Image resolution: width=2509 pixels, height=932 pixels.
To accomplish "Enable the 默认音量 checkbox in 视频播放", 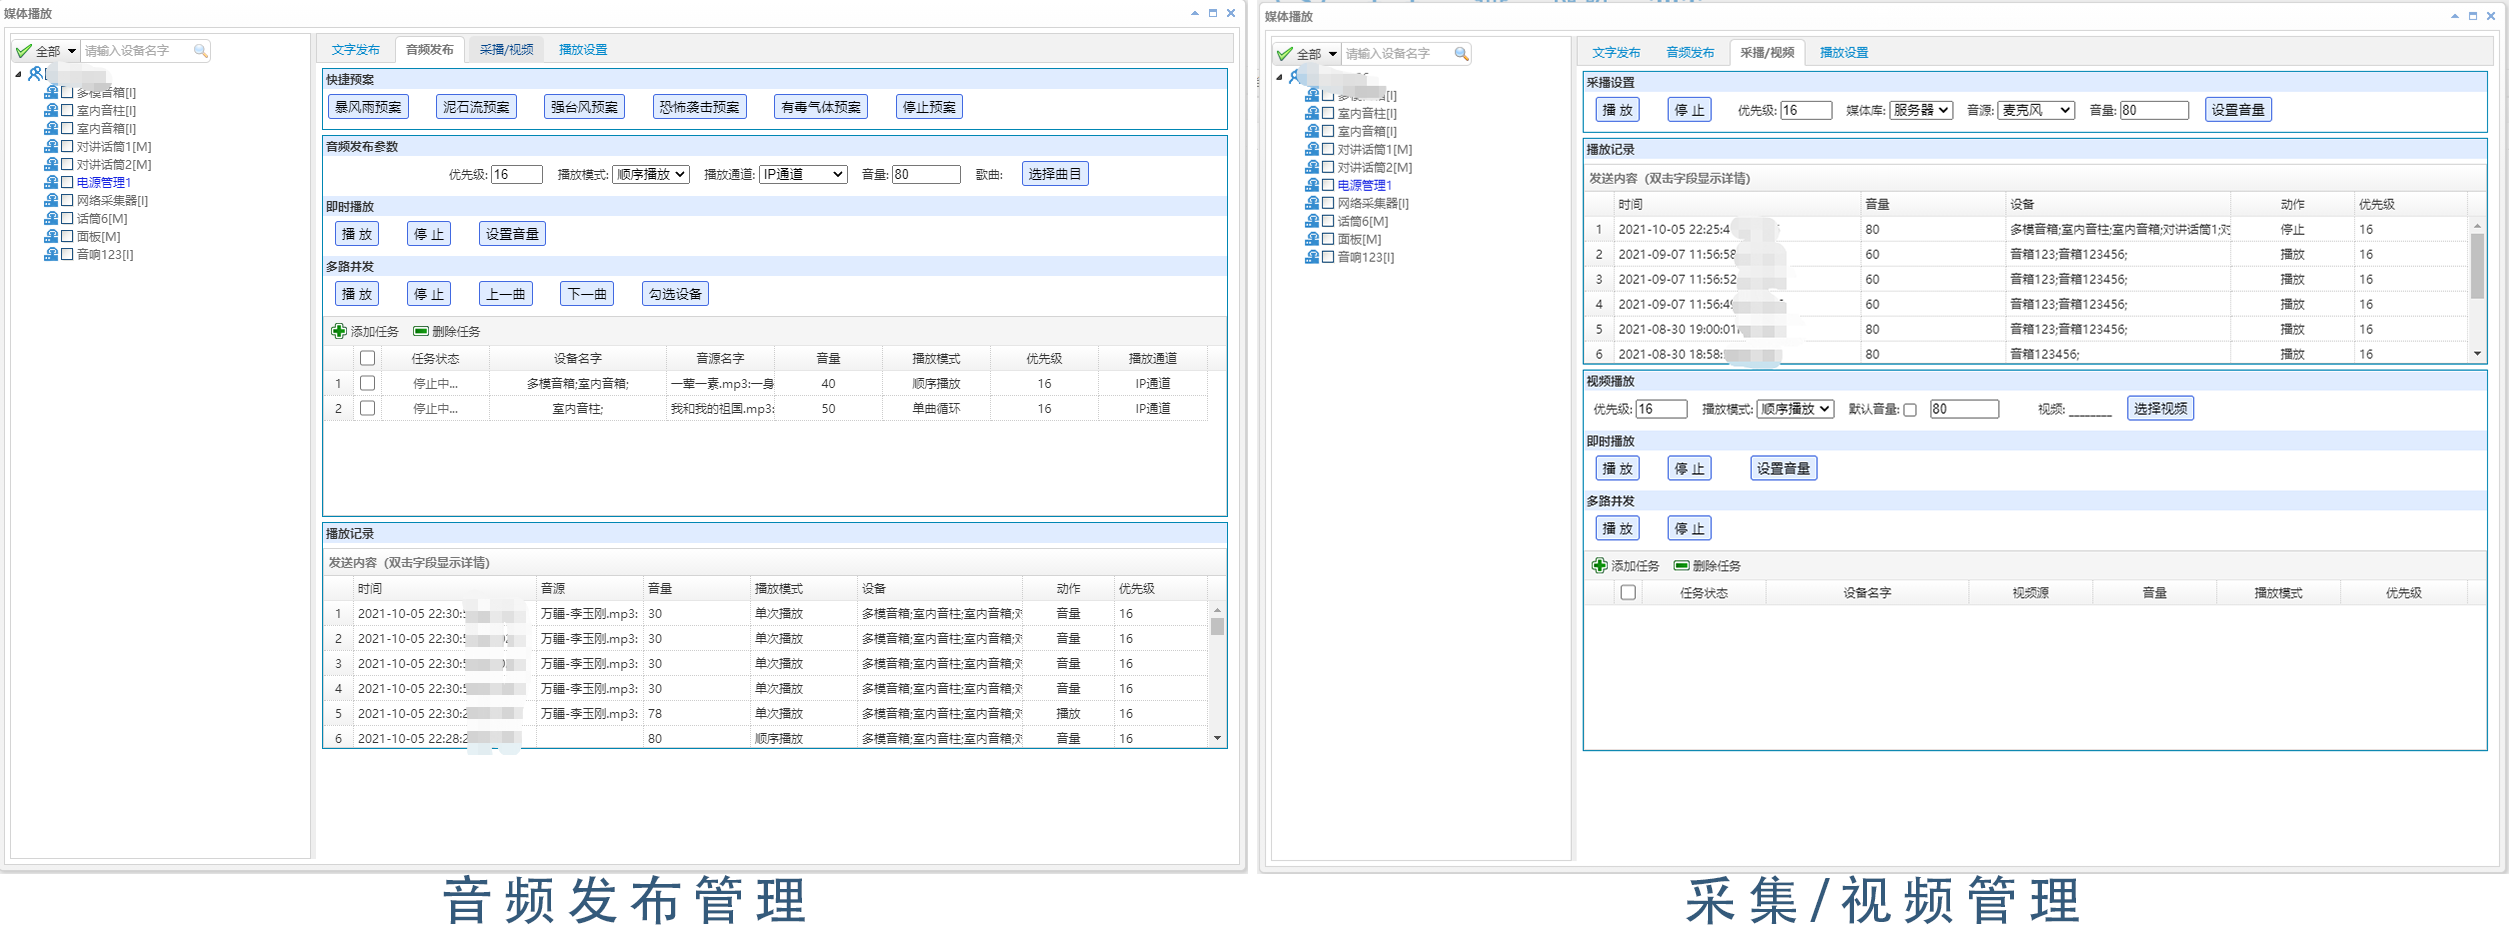I will click(x=1910, y=409).
